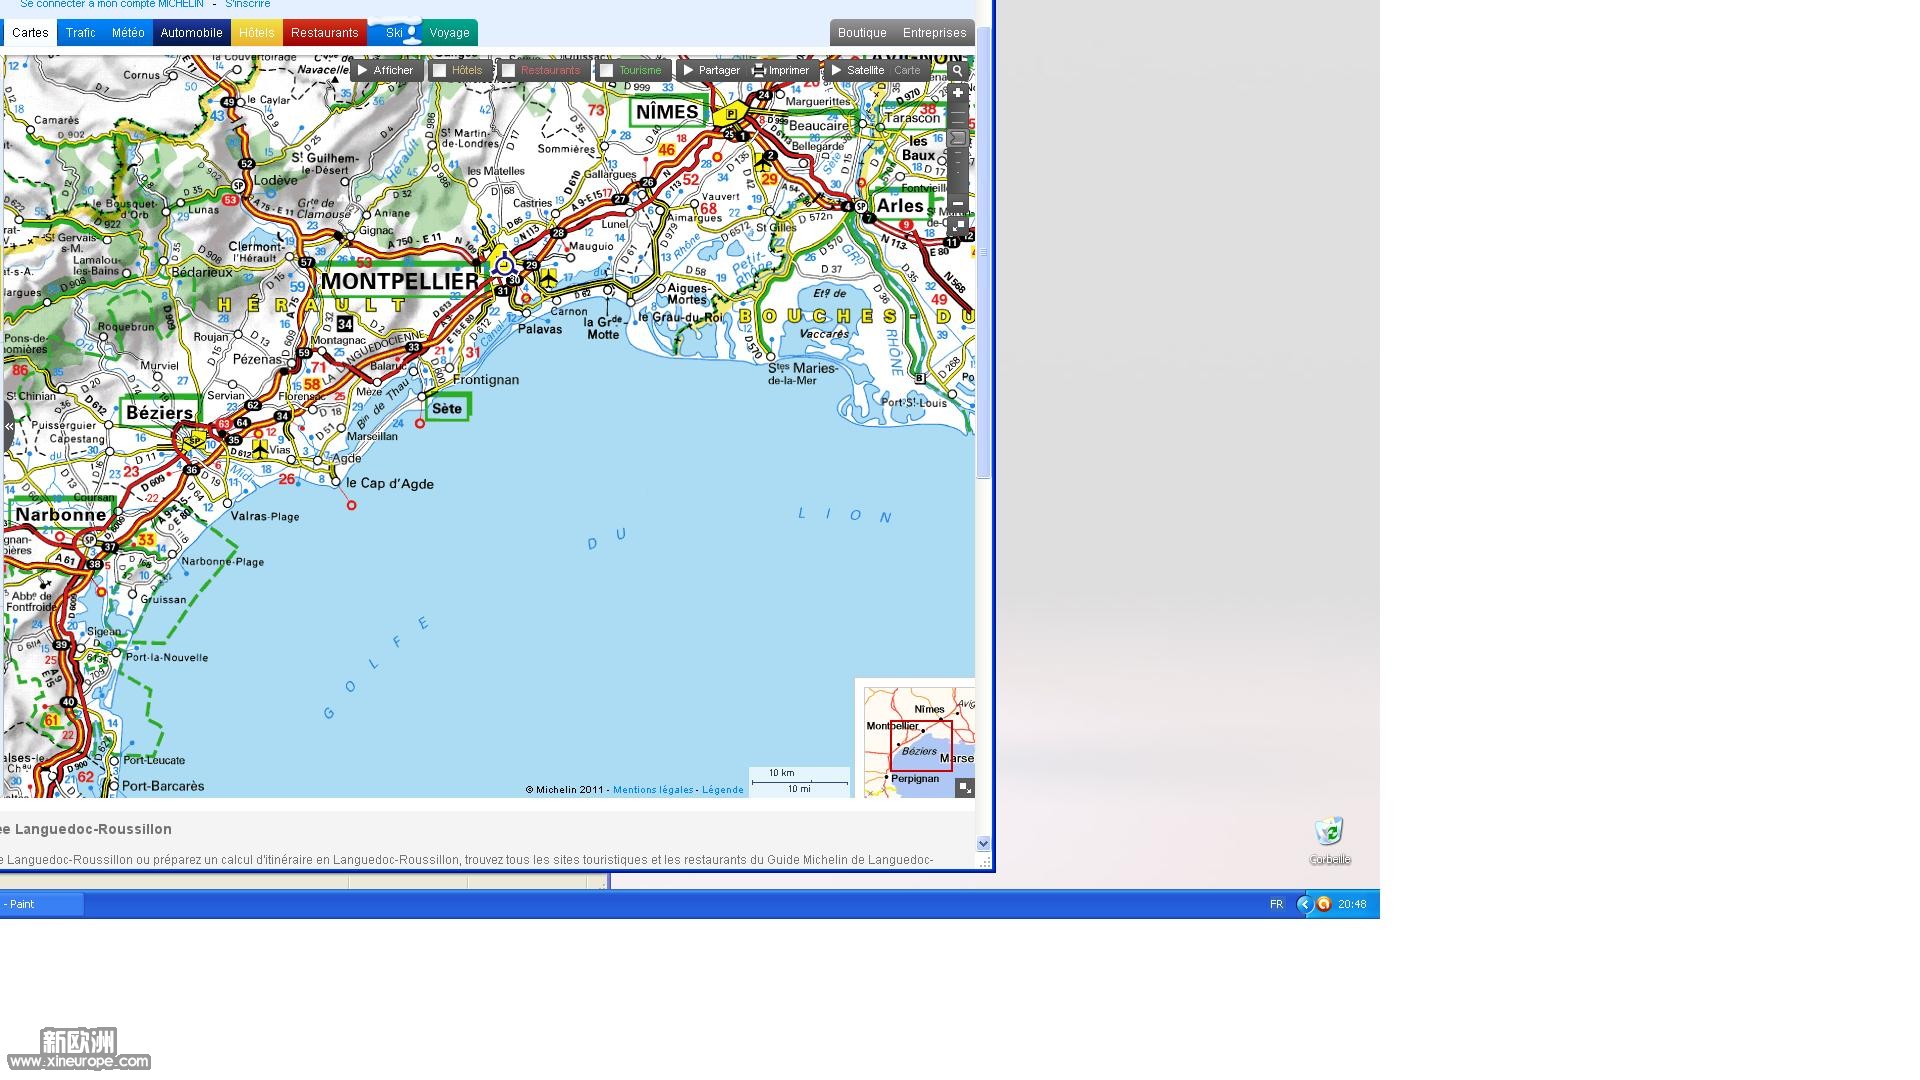Click the Nîmes yellow parking symbol
1920x1080 pixels.
pos(731,114)
